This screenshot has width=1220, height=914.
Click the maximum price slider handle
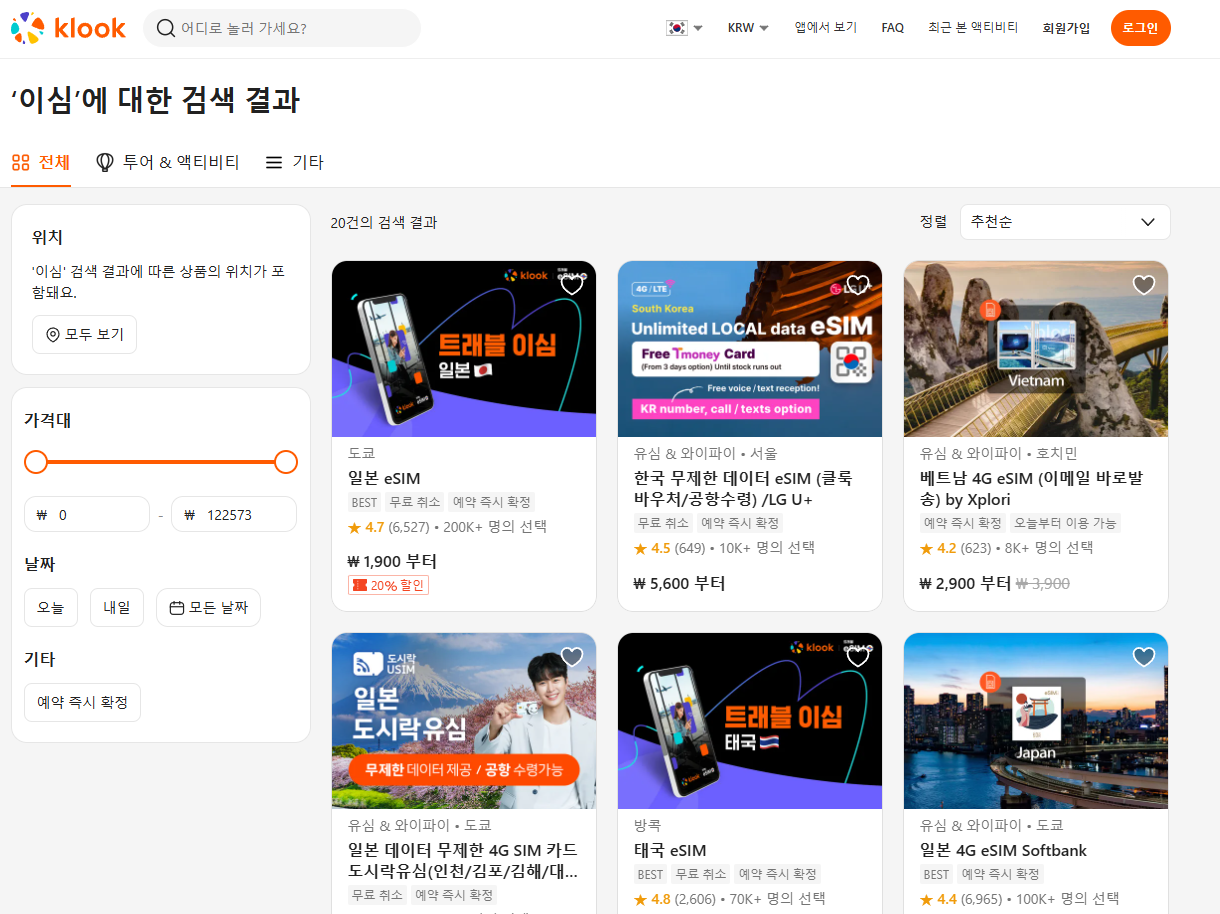(x=286, y=462)
